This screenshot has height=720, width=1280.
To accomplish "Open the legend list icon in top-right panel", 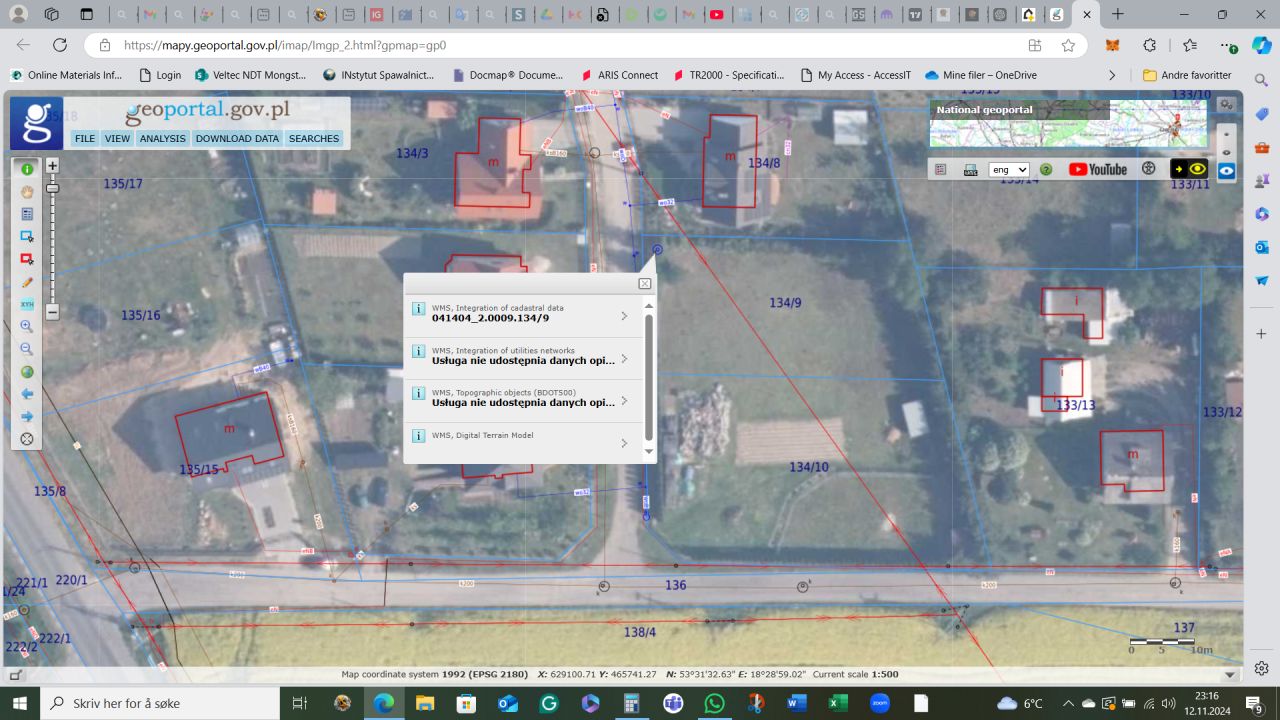I will (x=941, y=170).
